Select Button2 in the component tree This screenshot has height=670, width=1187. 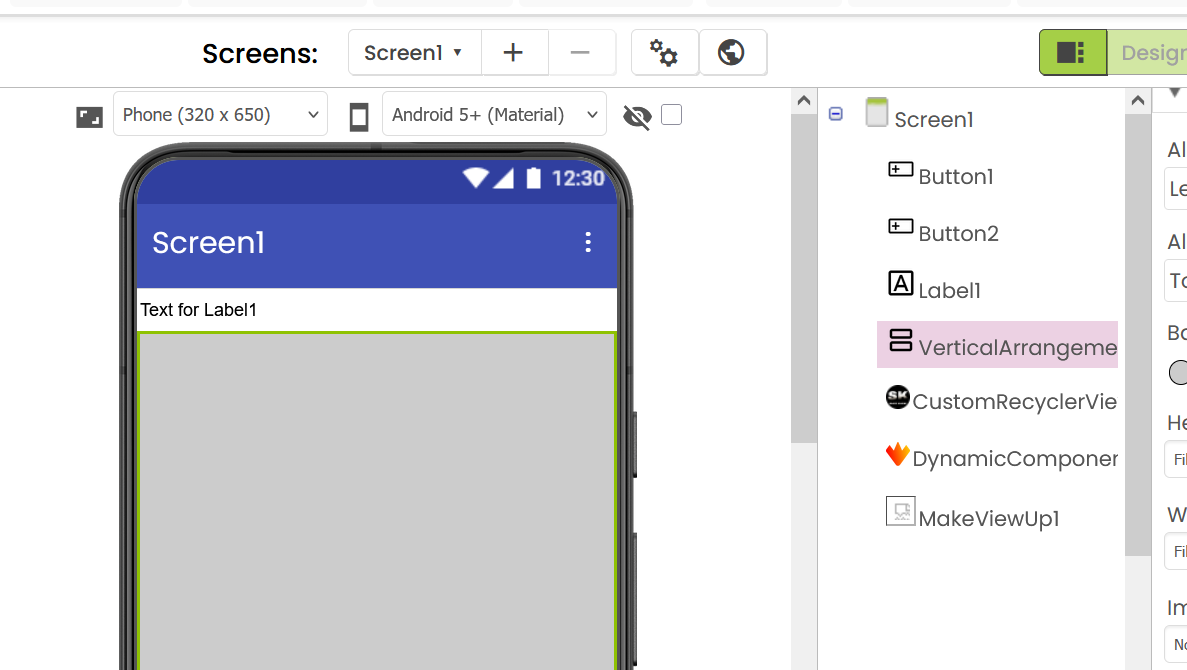(958, 233)
